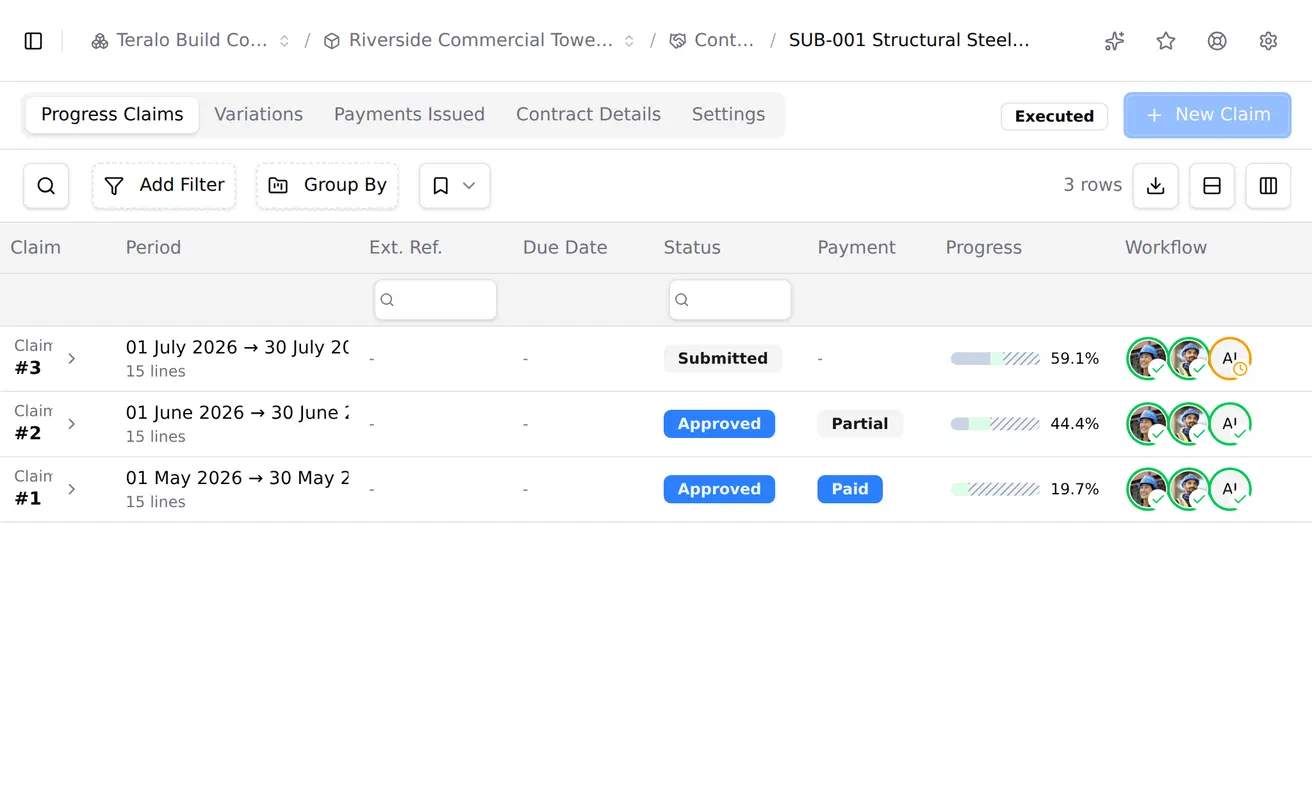
Task: Click Approved status badge on Claim #2
Action: pos(719,424)
